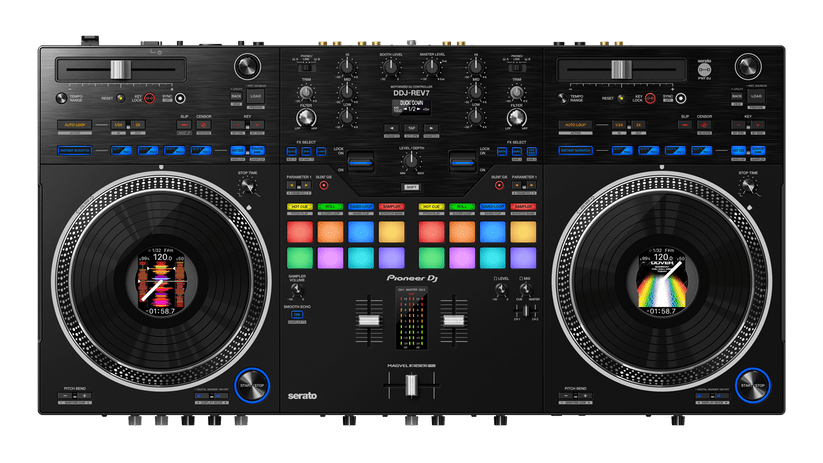Tap the right deck KEY LOCK button

650,98
